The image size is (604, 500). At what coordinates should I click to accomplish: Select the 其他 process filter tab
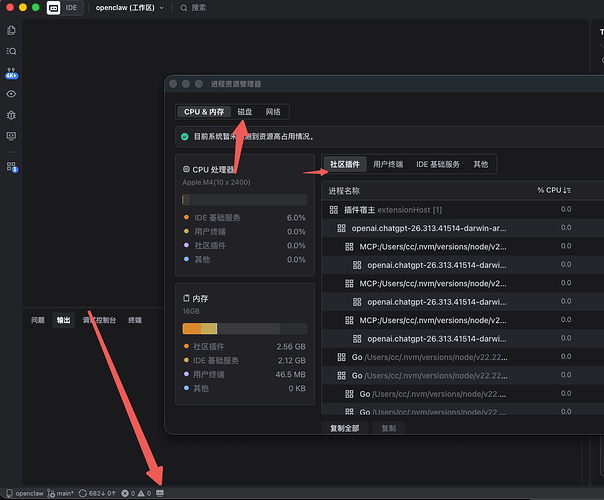(481, 164)
